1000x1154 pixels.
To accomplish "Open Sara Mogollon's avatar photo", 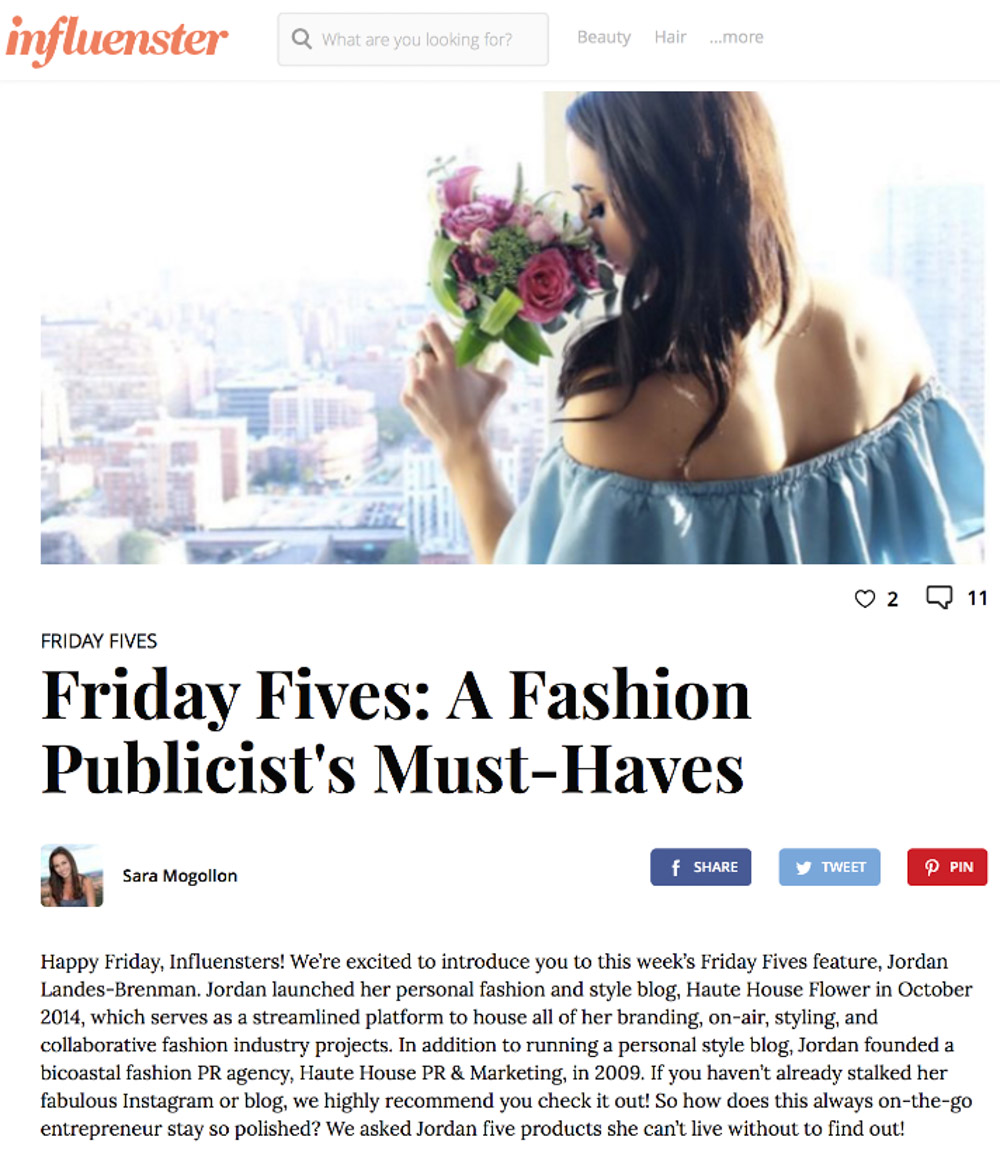I will tap(71, 875).
